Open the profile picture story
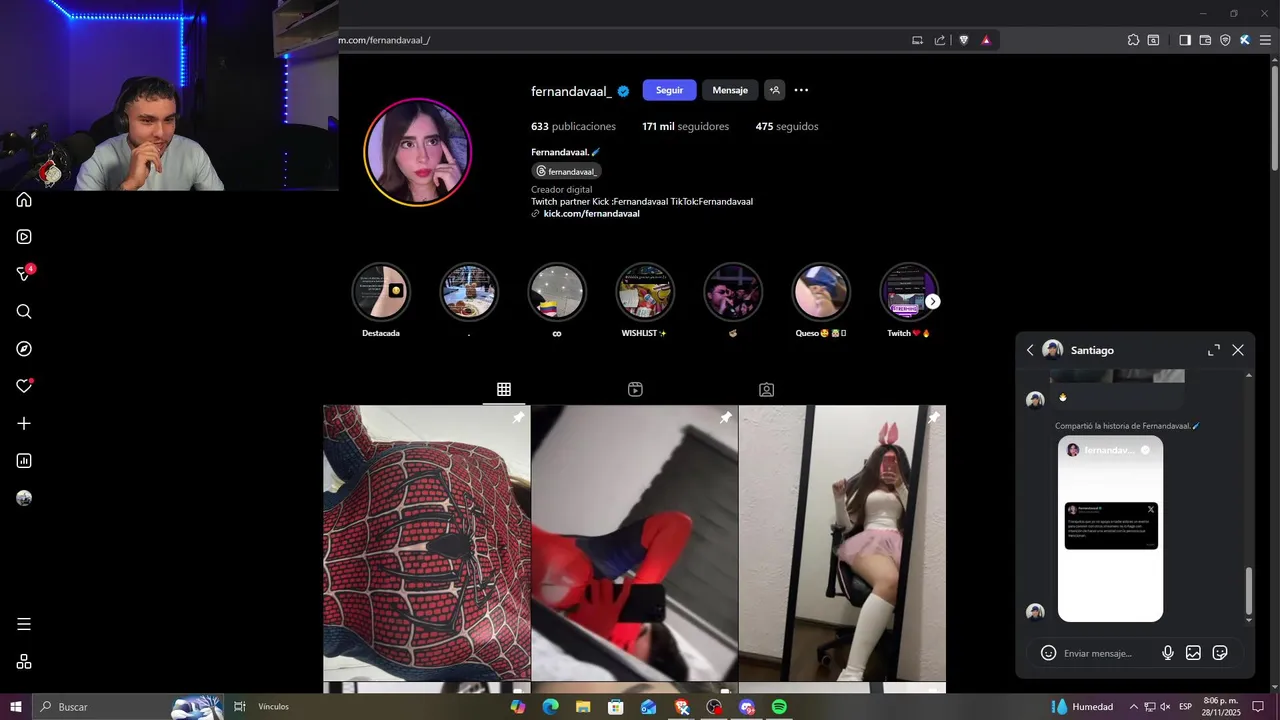The image size is (1280, 720). pos(417,152)
